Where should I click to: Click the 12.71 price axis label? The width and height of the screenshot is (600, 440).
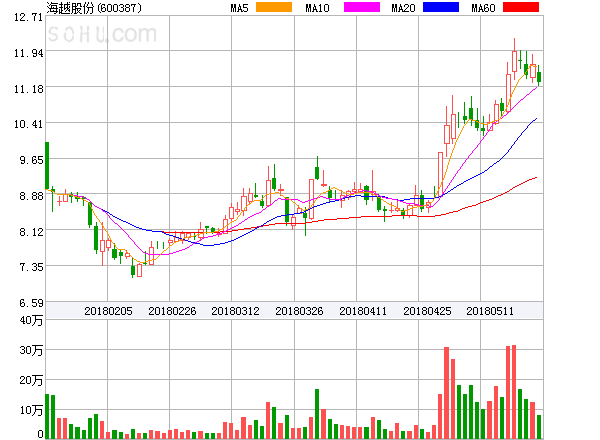coord(28,17)
